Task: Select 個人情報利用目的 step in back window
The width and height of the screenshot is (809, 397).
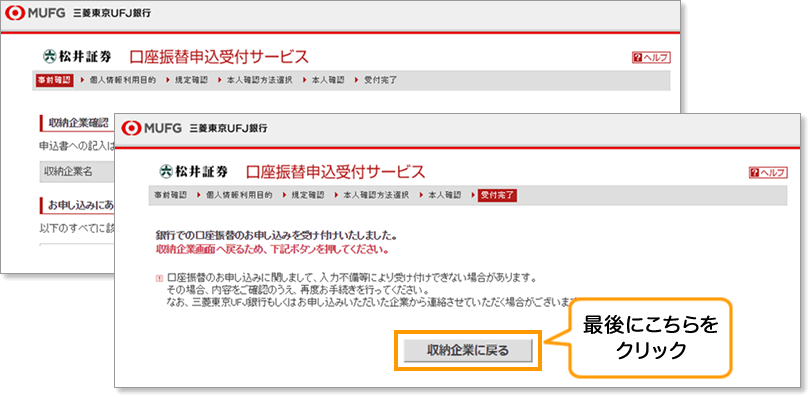Action: (x=122, y=81)
